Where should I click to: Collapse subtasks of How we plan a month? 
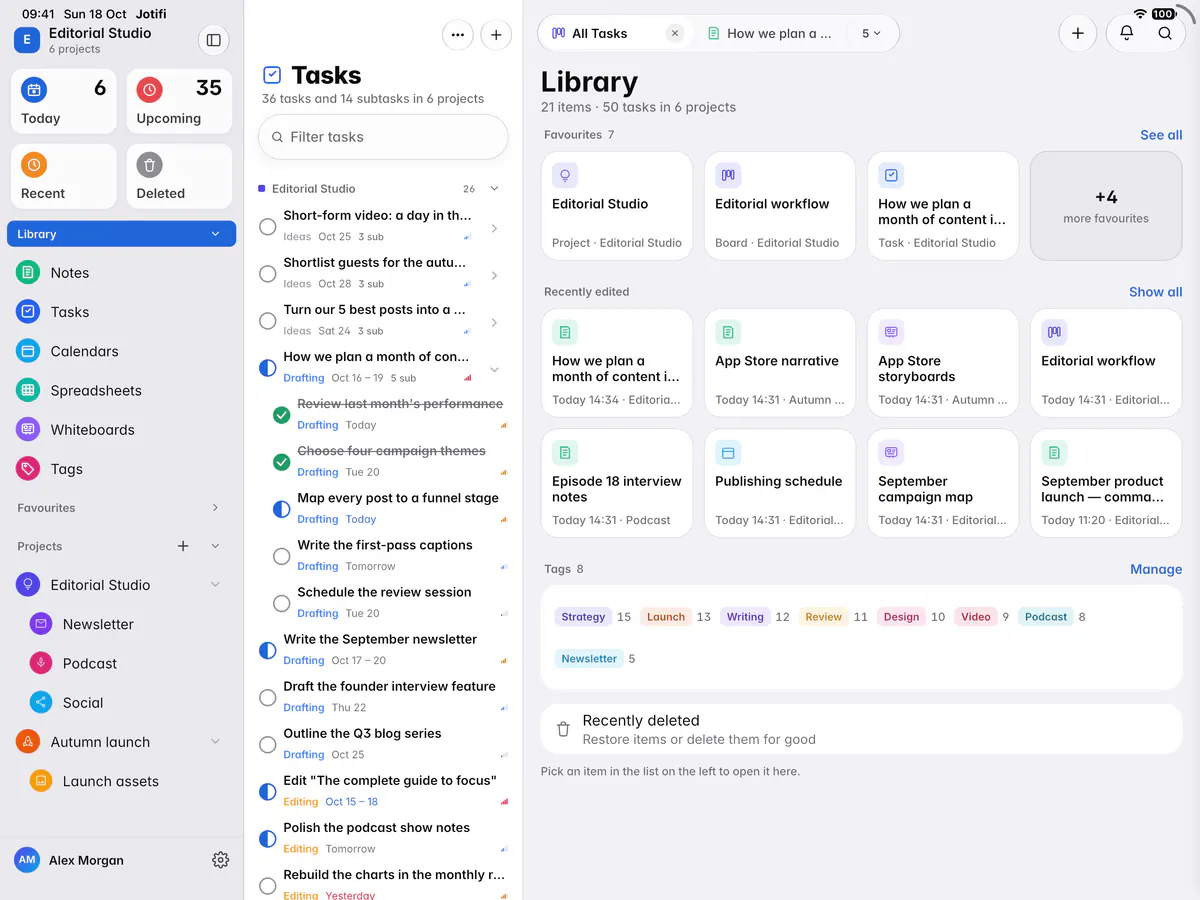[494, 370]
